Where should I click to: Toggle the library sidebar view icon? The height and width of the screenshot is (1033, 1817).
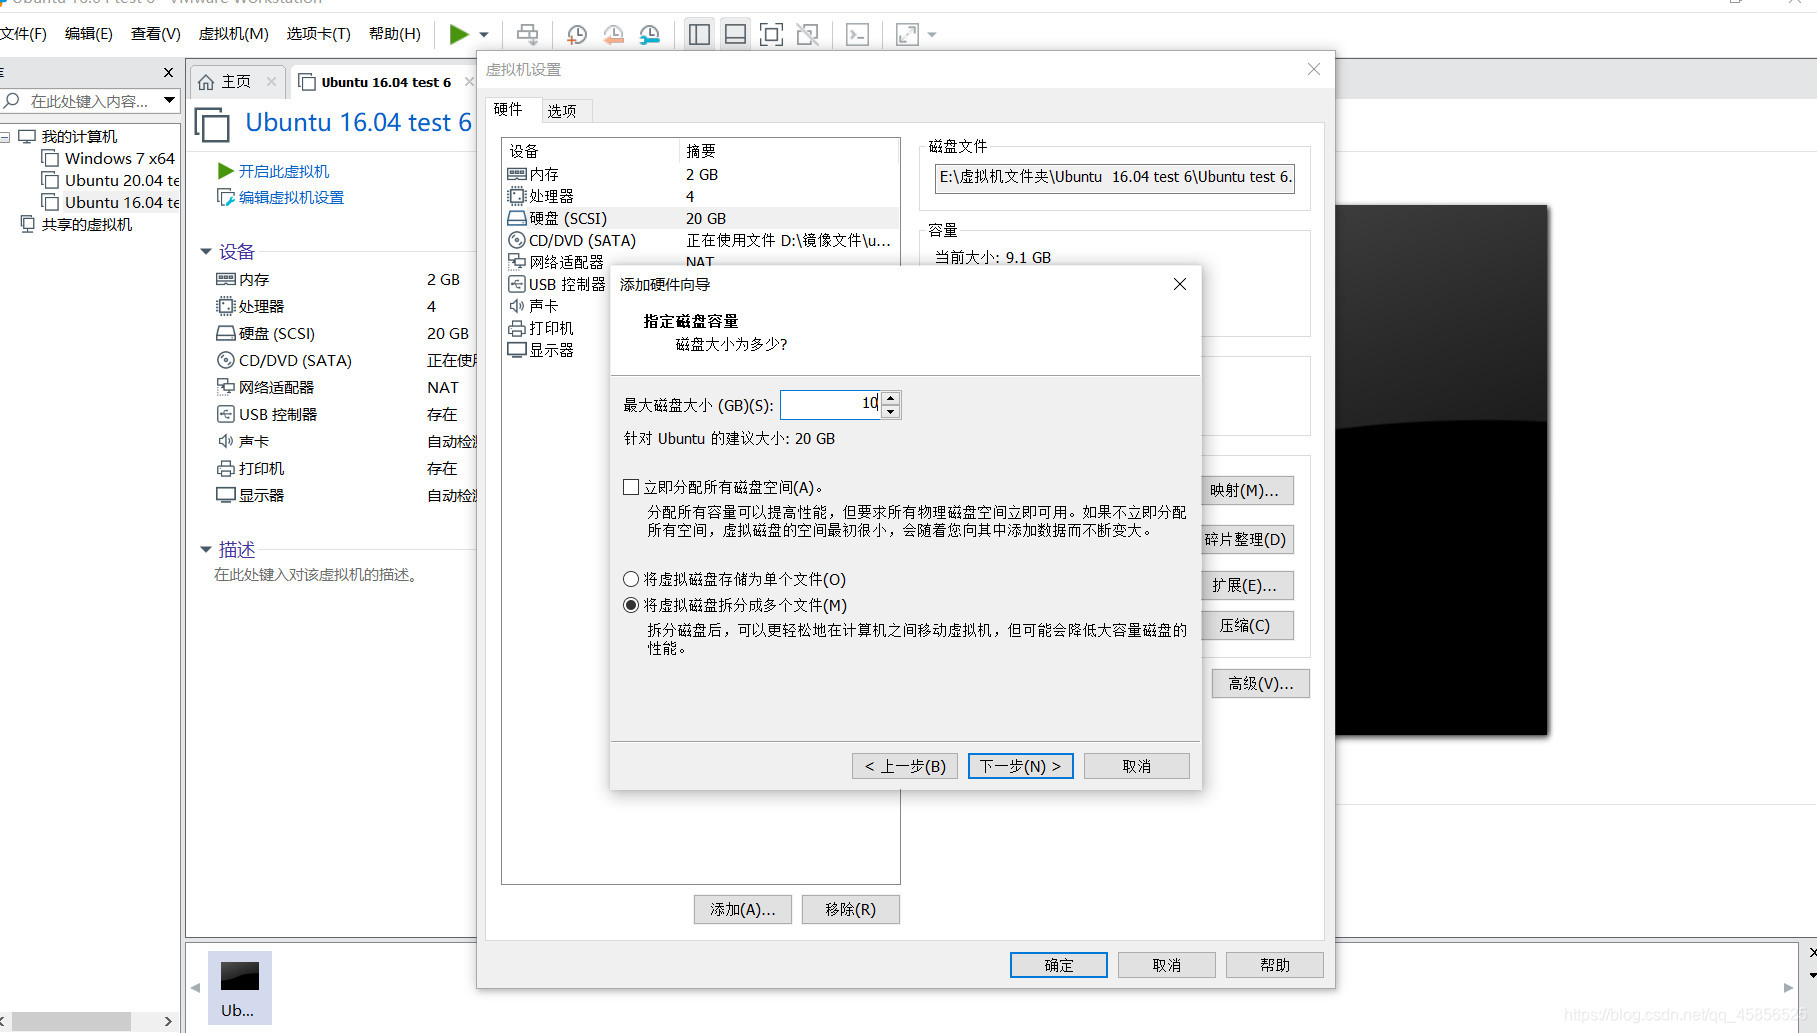[700, 35]
